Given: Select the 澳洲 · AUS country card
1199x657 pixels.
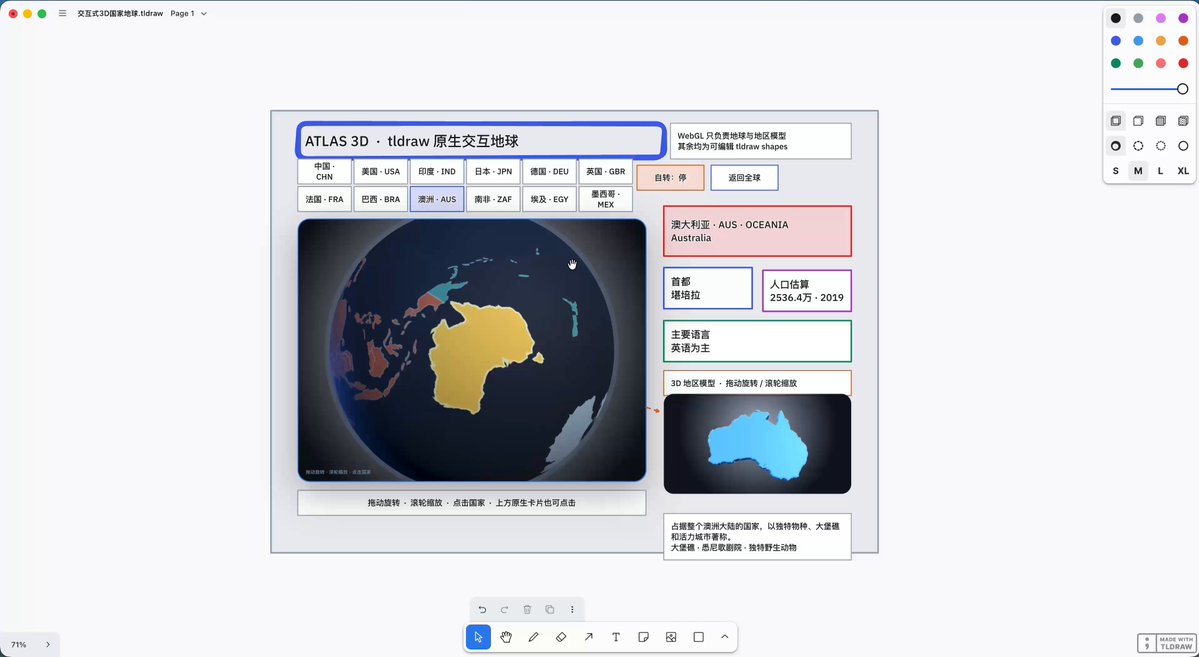Looking at the screenshot, I should point(437,199).
